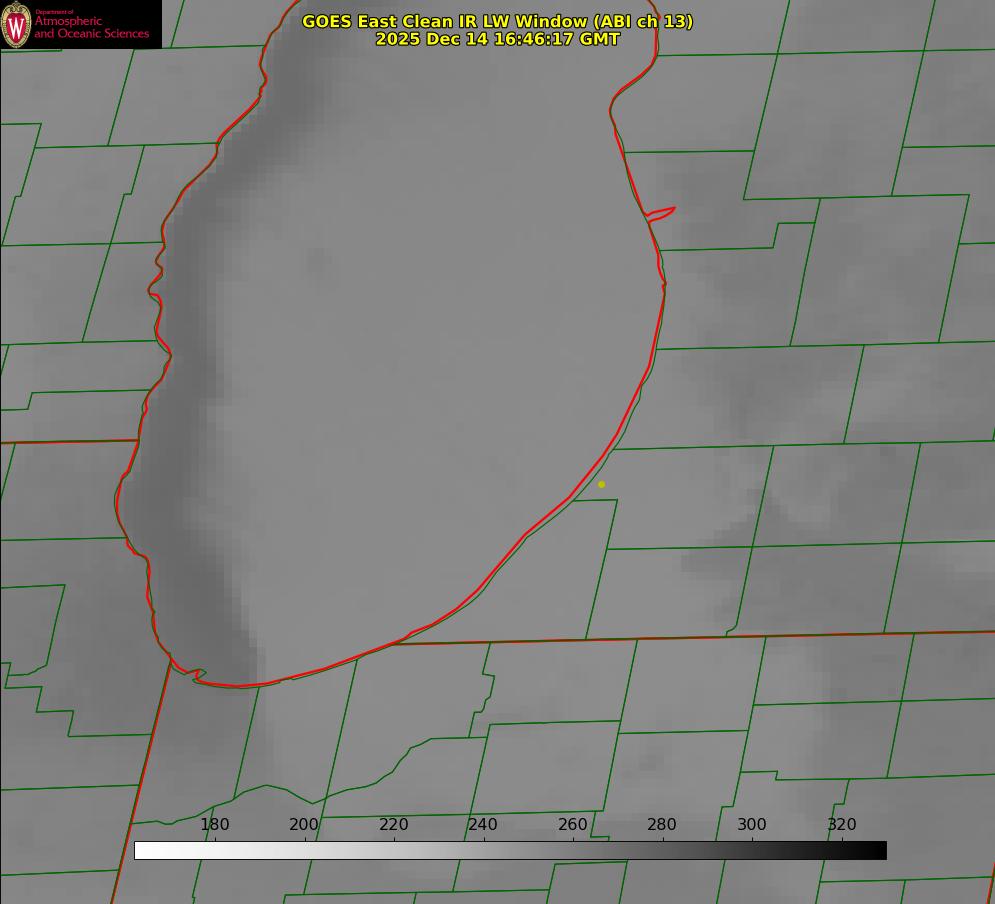The height and width of the screenshot is (904, 995).
Task: Click the UW crest logo
Action: click(16, 24)
